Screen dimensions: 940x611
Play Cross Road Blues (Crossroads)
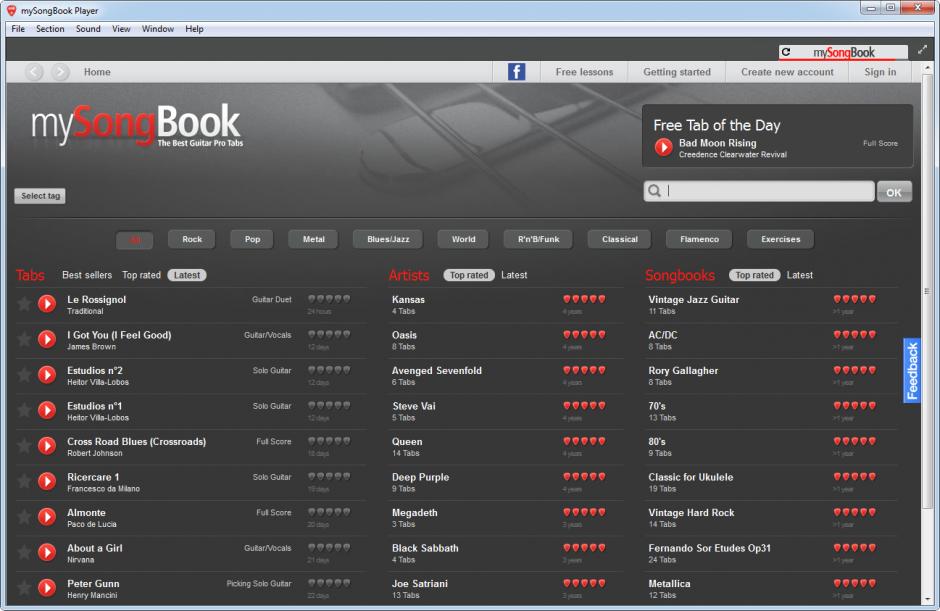[47, 446]
